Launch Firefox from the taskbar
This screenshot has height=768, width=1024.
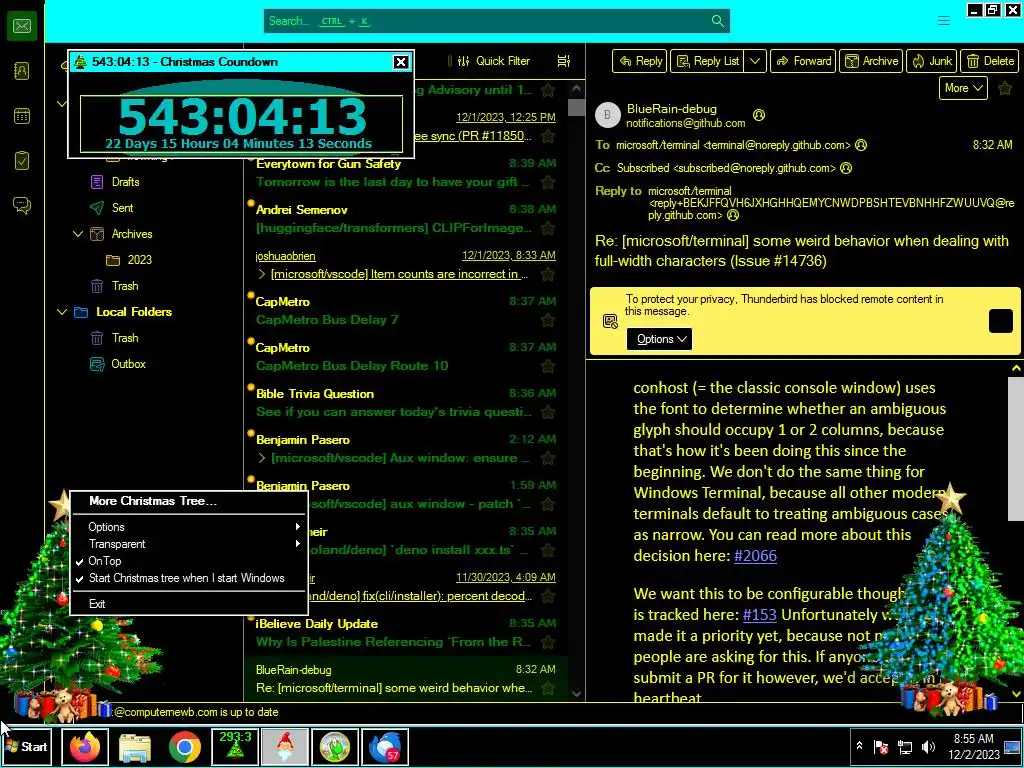click(85, 746)
